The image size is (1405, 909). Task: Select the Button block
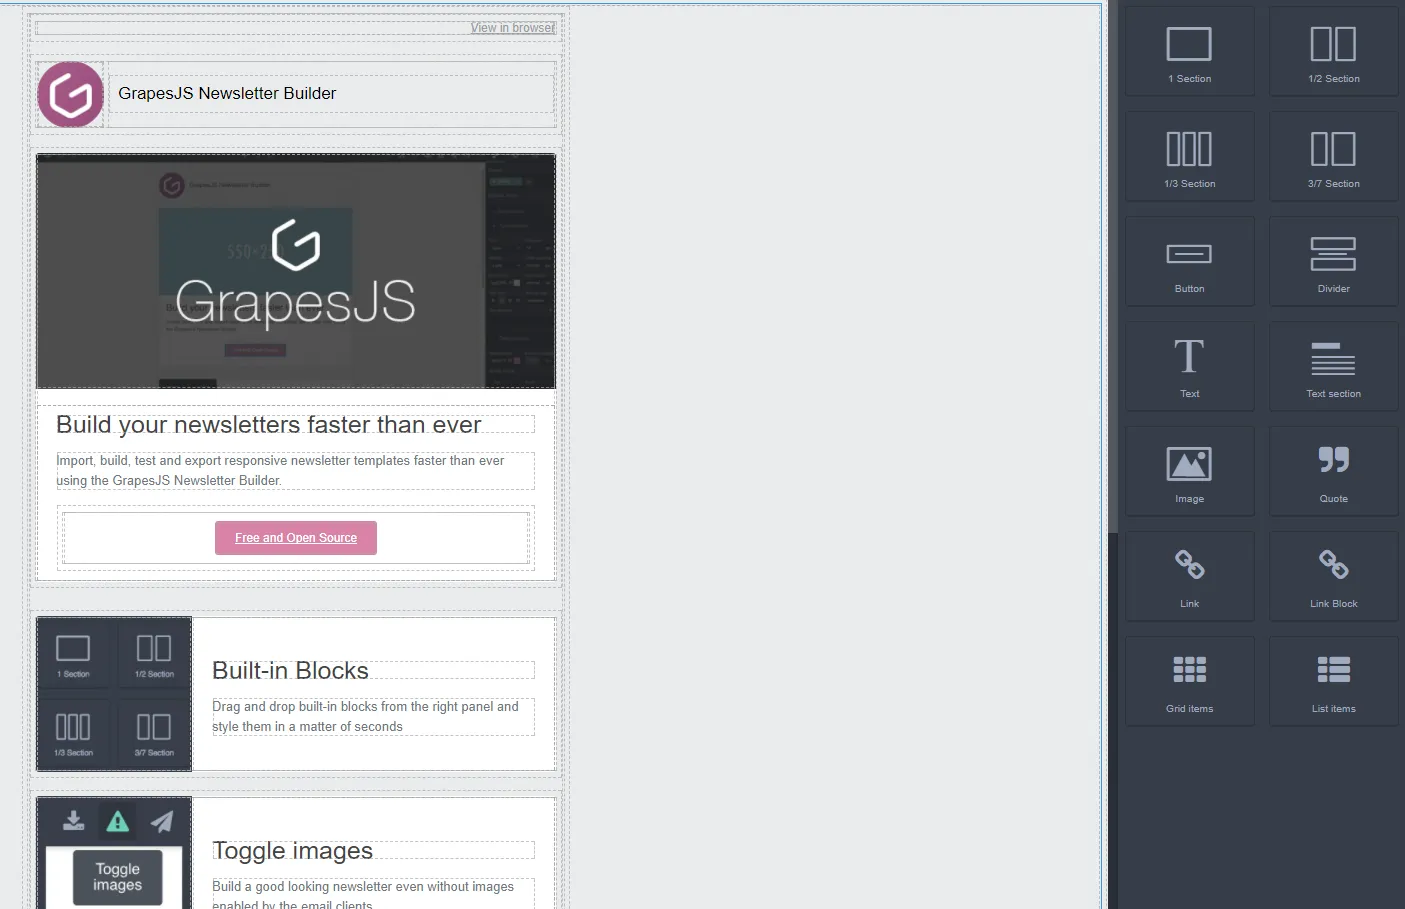point(1189,262)
